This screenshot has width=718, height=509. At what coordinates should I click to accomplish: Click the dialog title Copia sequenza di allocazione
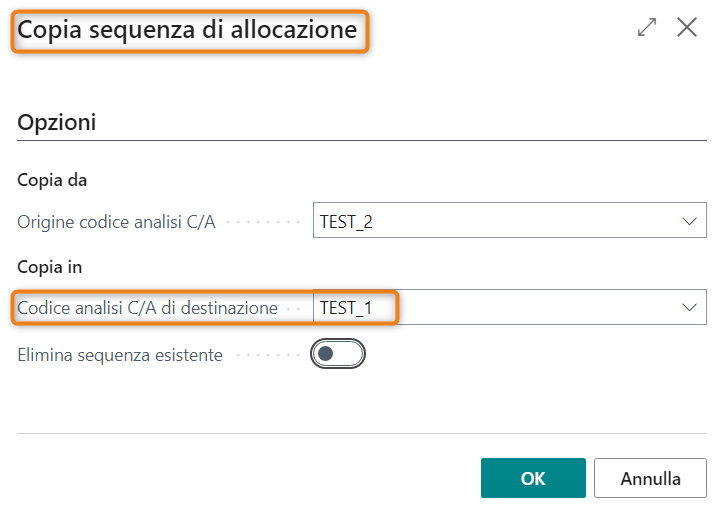point(188,30)
